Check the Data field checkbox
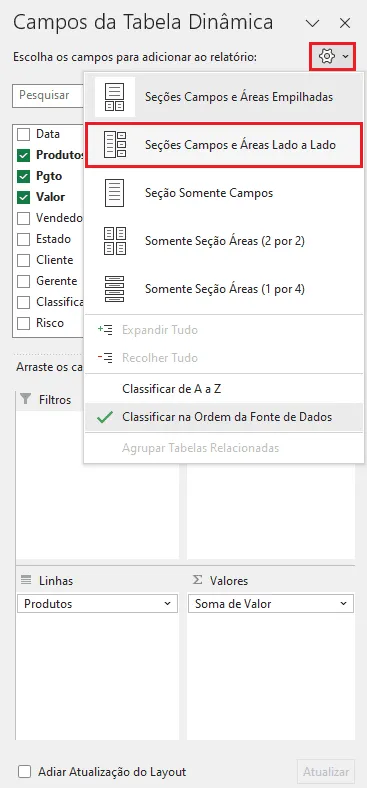 [x=24, y=134]
